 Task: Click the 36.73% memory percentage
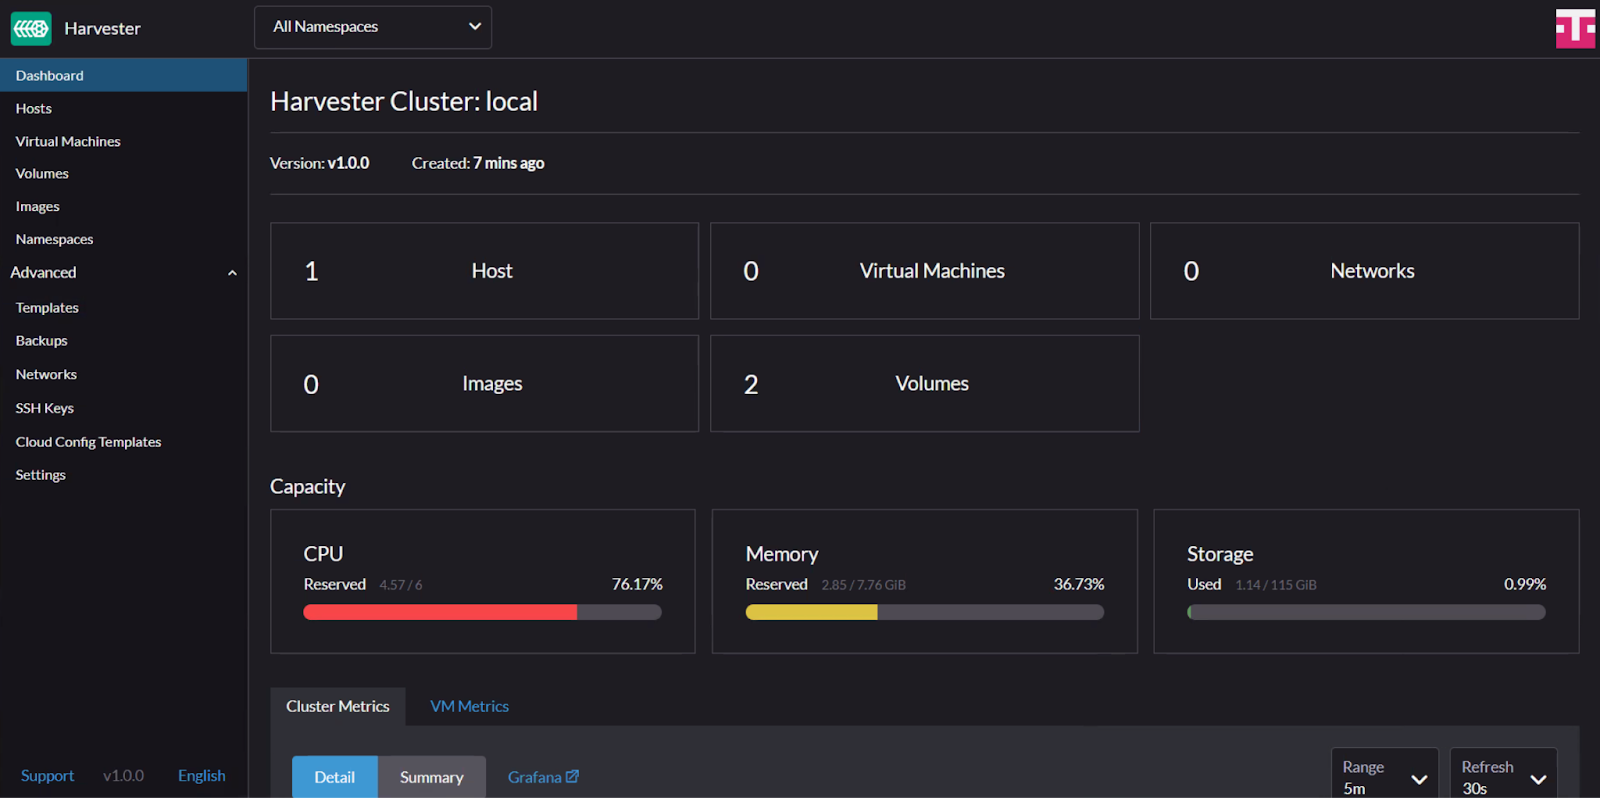coord(1079,584)
